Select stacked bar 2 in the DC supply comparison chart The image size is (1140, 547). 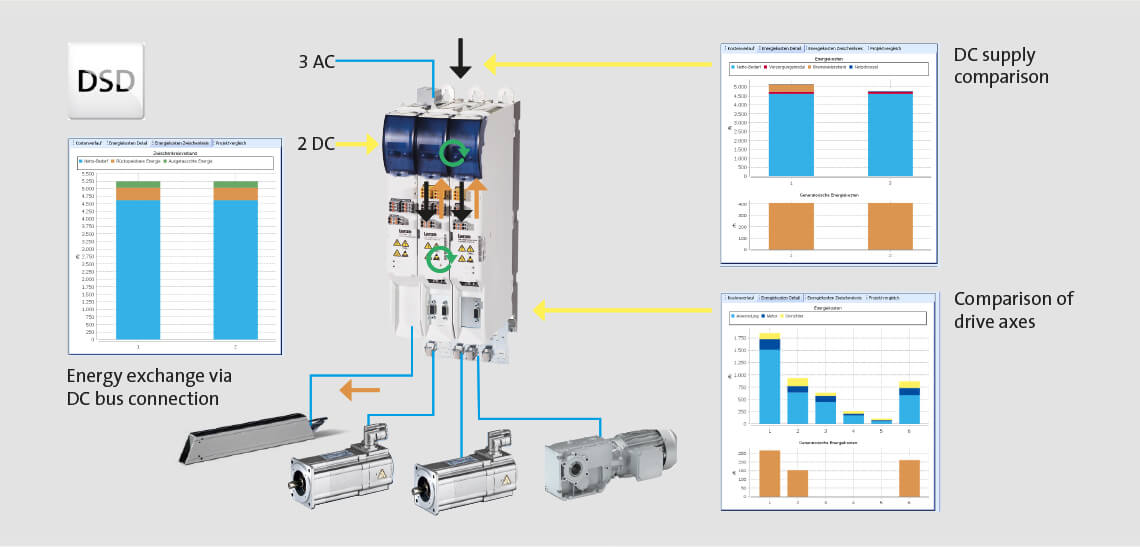coord(890,133)
